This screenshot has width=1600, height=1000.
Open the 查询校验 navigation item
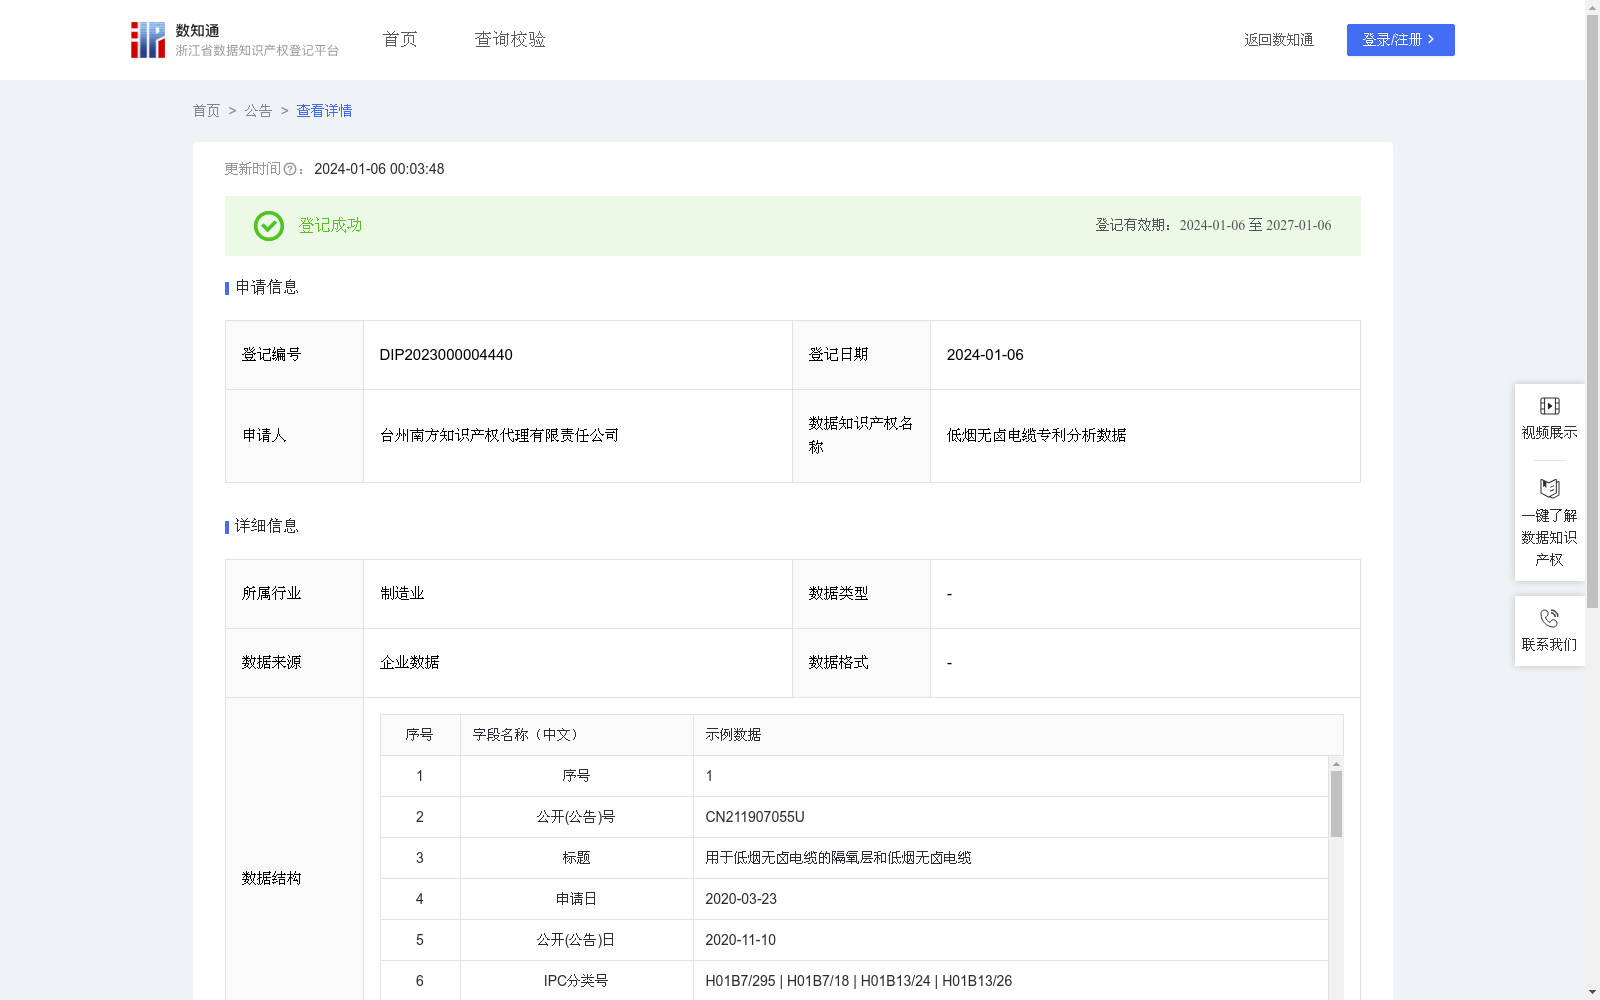(510, 40)
